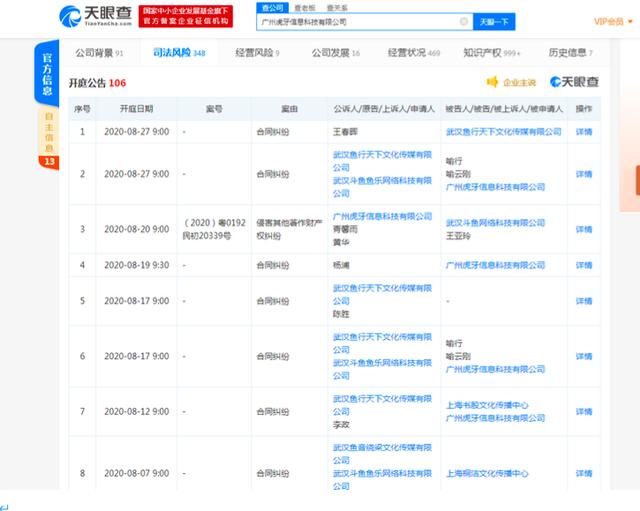Image resolution: width=640 pixels, height=511 pixels.
Task: Open defendant 武汉斗鱼网络科技有限公司 in row 3
Action: [496, 223]
